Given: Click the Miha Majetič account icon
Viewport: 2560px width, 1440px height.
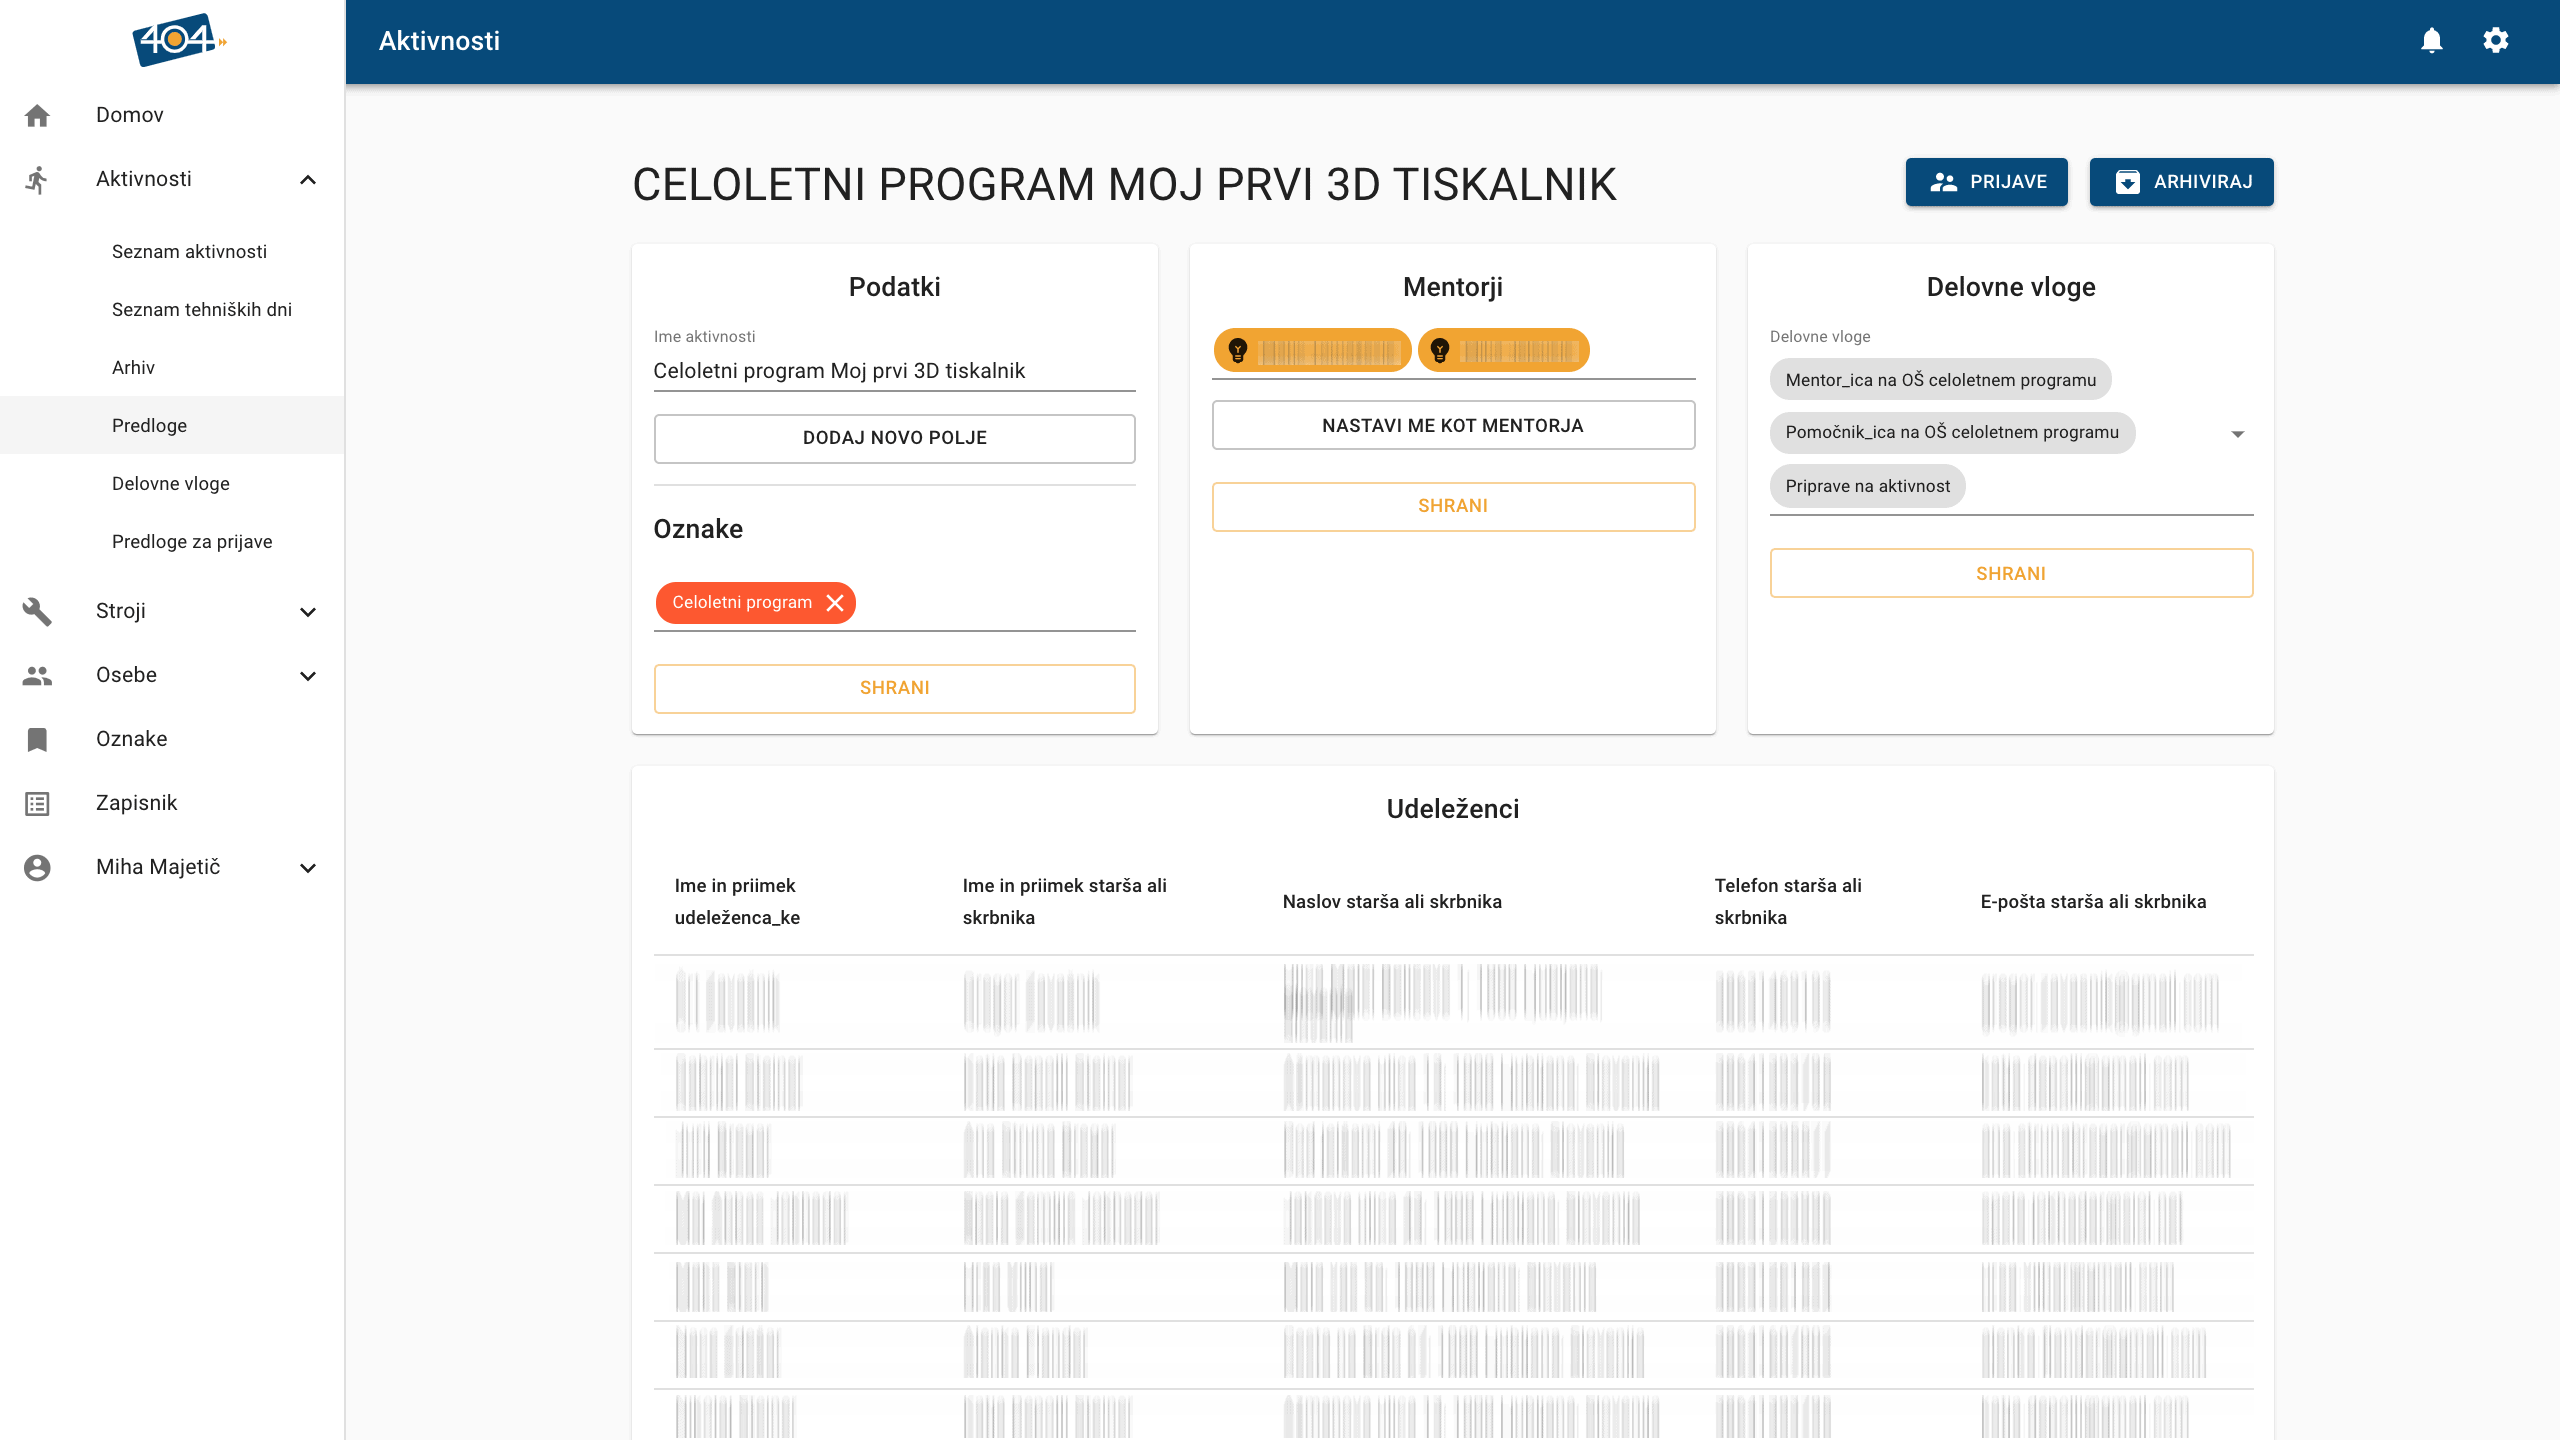Looking at the screenshot, I should pos(37,867).
